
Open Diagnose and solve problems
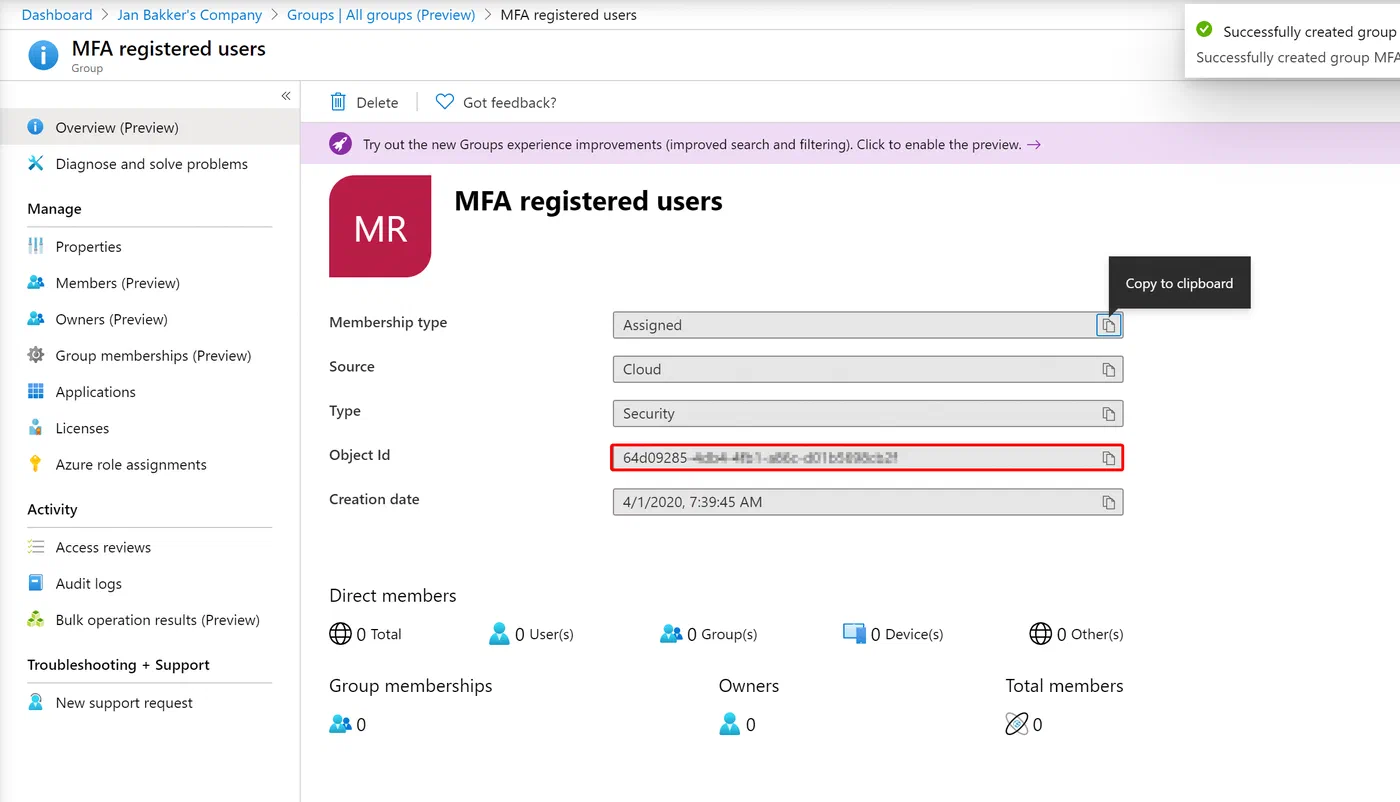[150, 164]
